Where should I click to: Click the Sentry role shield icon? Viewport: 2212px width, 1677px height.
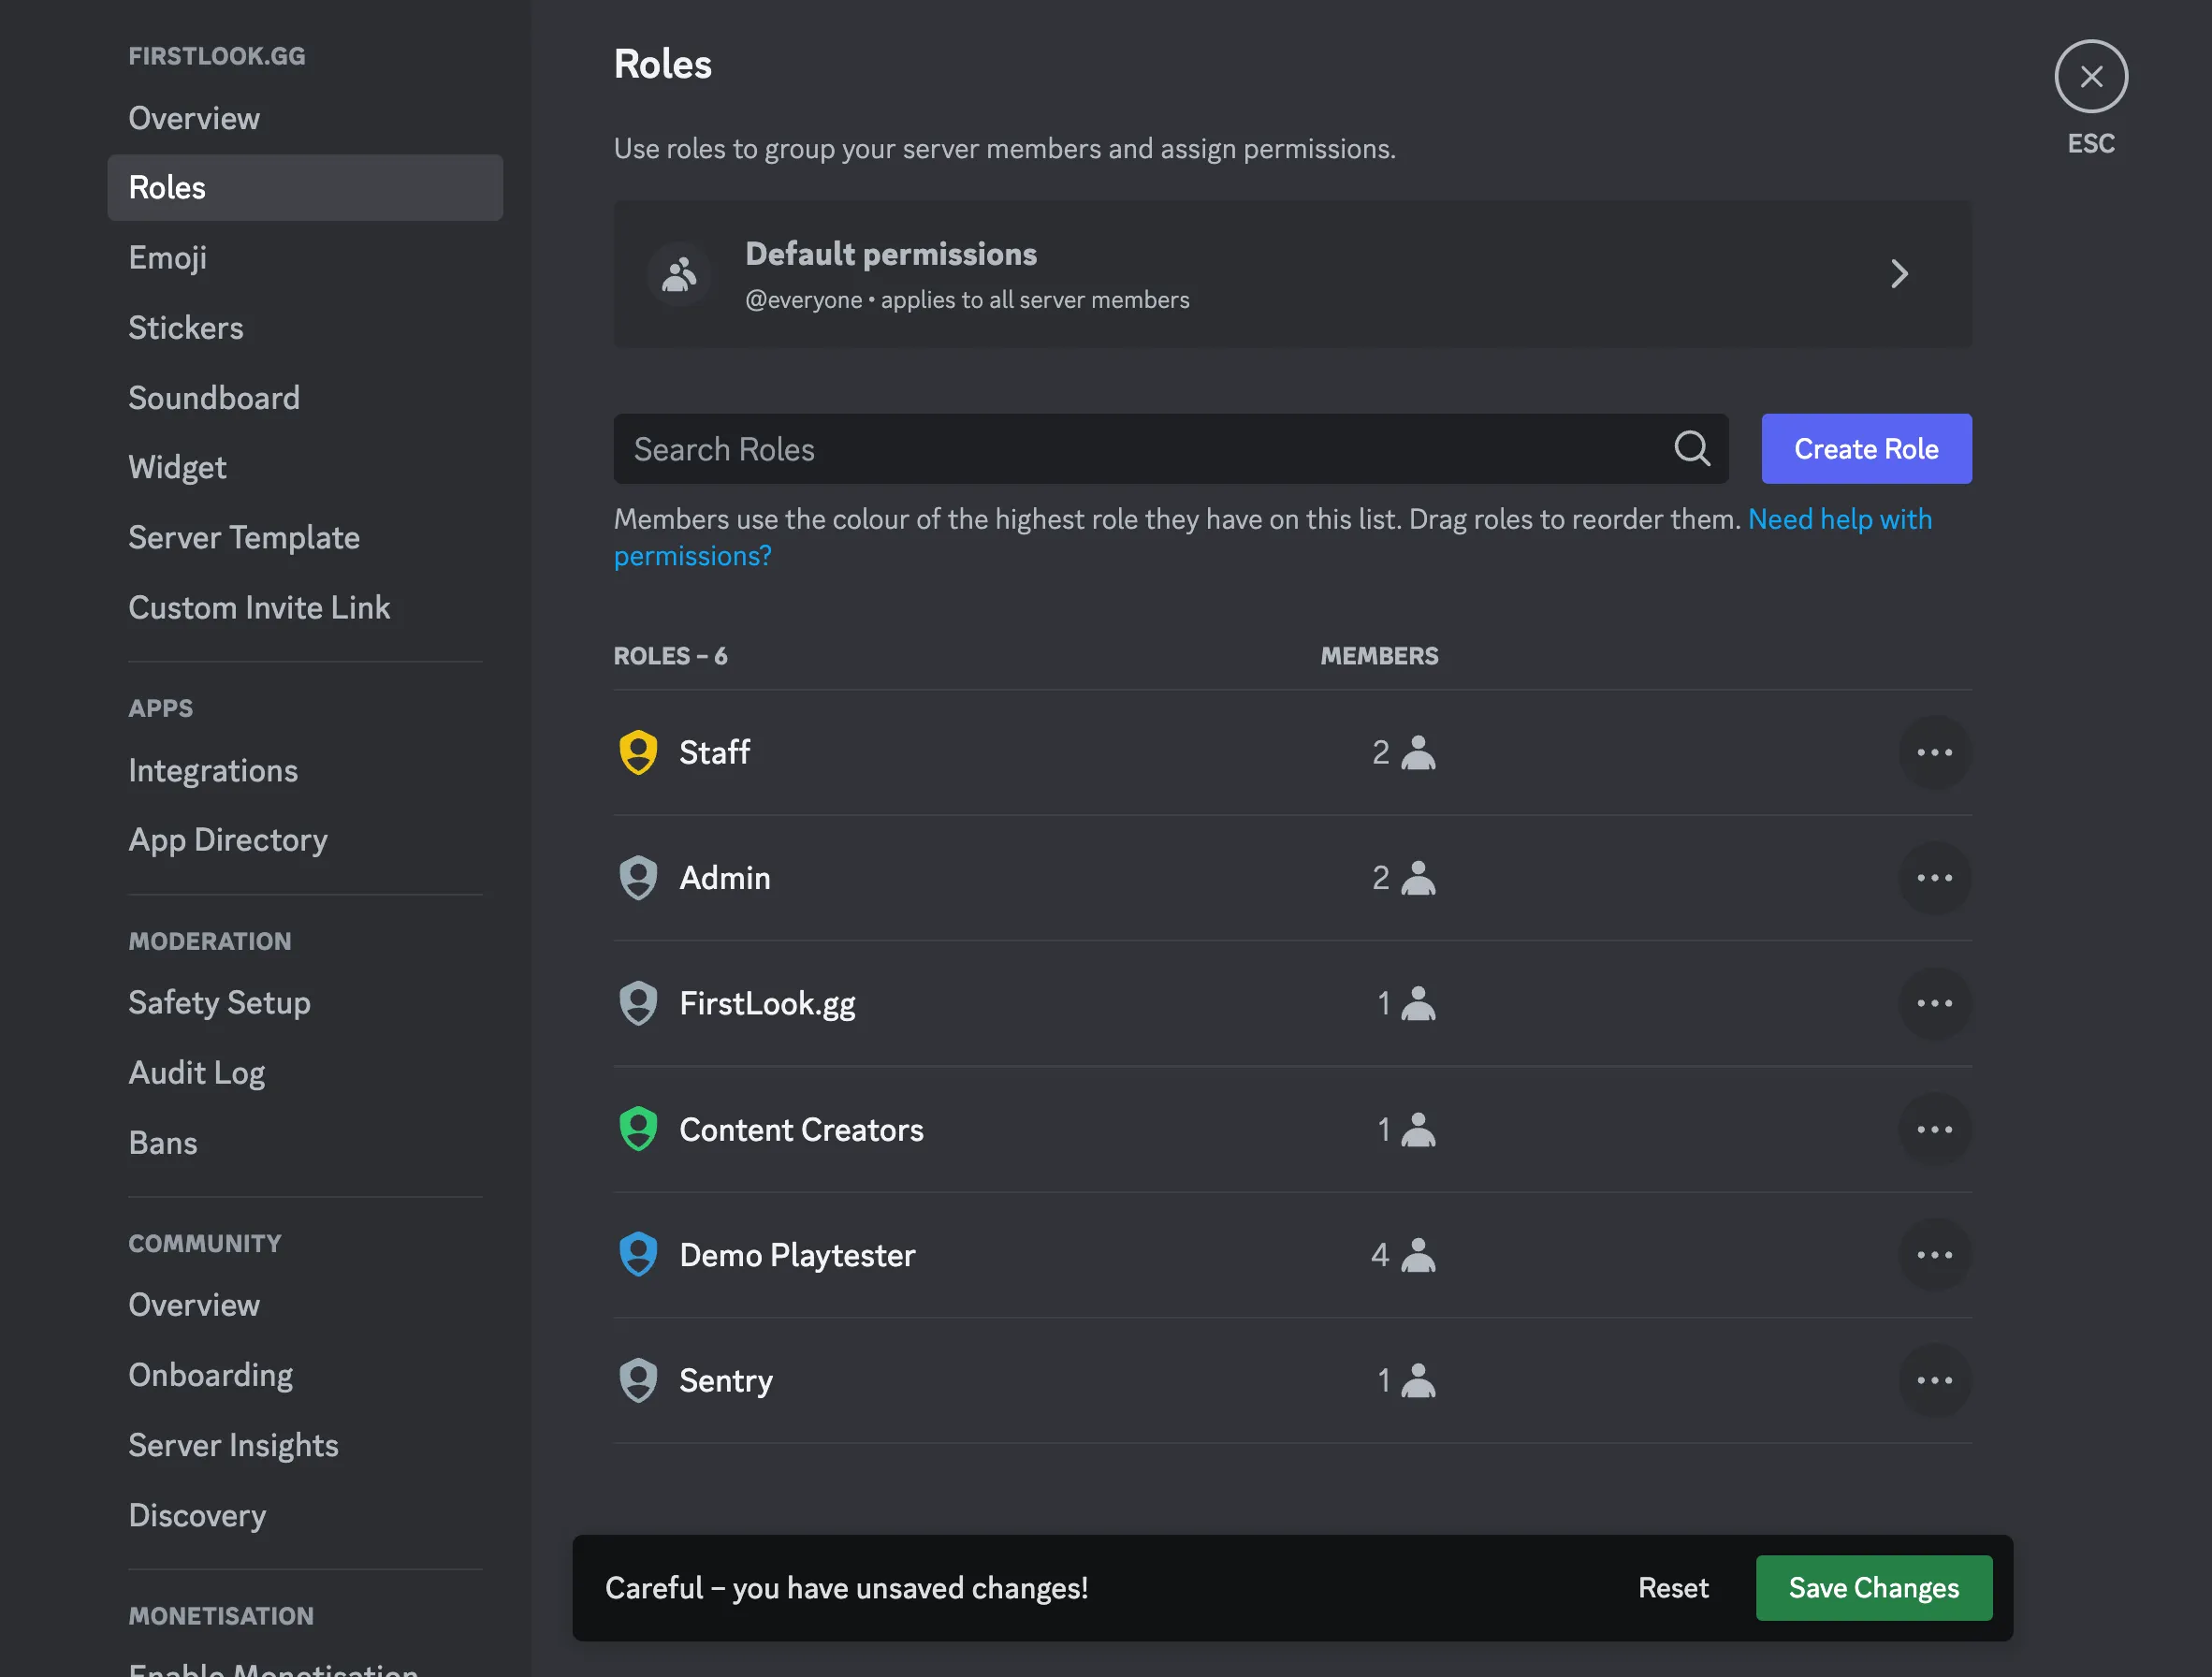click(x=639, y=1381)
